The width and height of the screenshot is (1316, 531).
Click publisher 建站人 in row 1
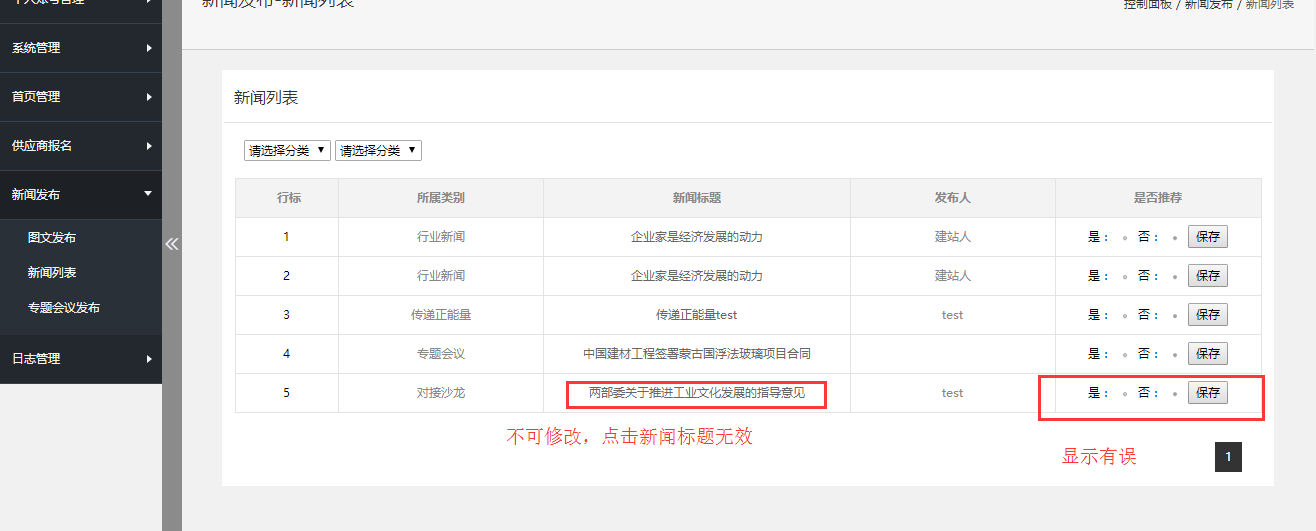pyautogui.click(x=953, y=237)
